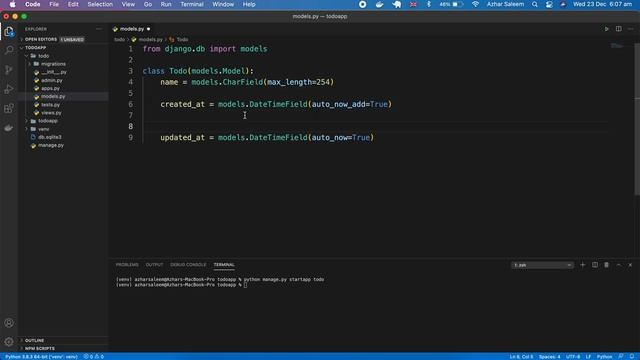Click the editor vertical scrollbar

pos(637,119)
